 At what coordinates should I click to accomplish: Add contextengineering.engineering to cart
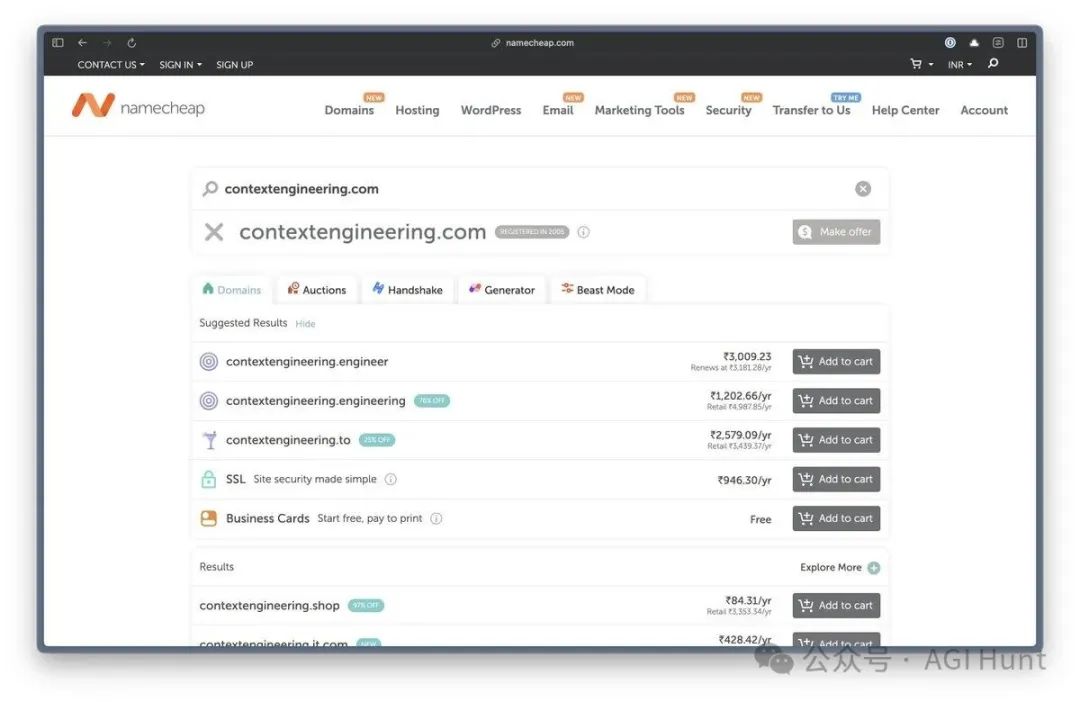pos(836,401)
